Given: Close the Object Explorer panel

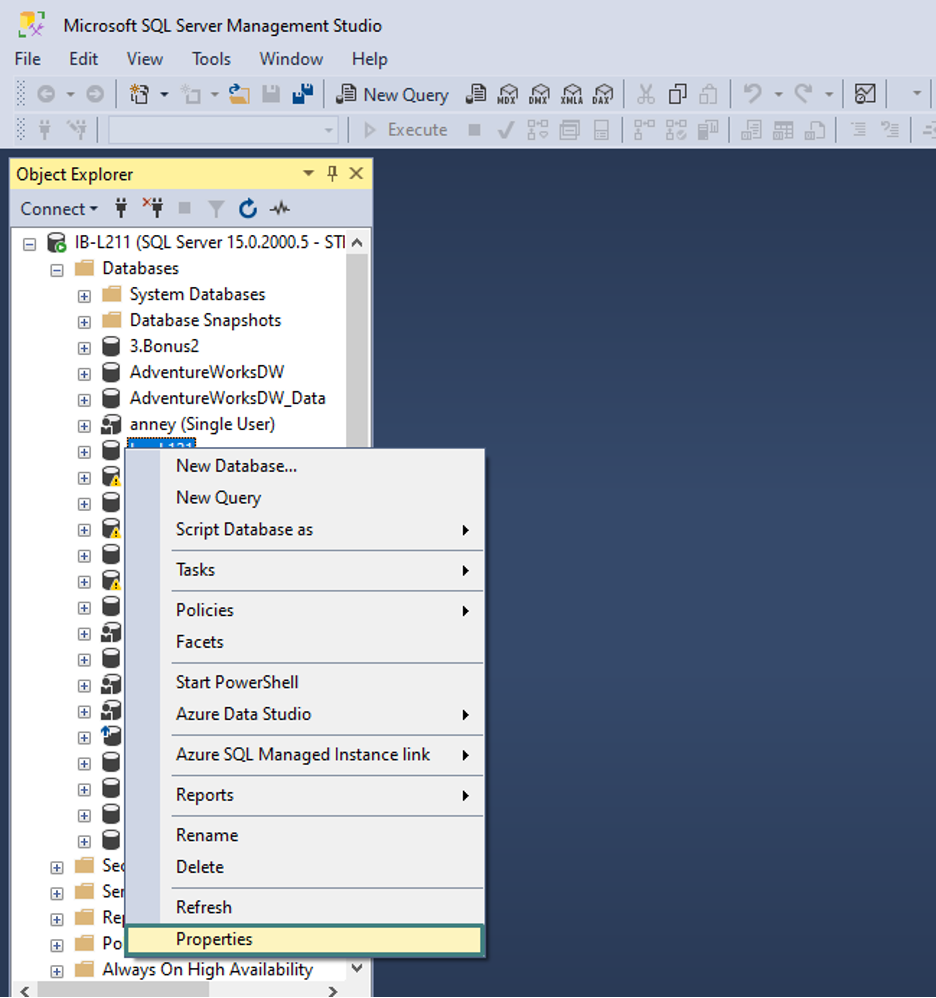Looking at the screenshot, I should (356, 173).
